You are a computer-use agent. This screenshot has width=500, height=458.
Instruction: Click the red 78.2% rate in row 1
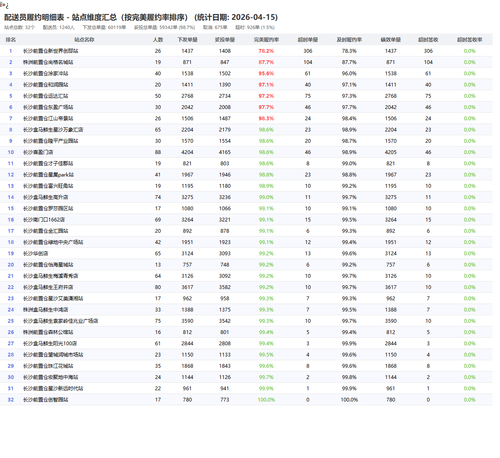(x=266, y=51)
